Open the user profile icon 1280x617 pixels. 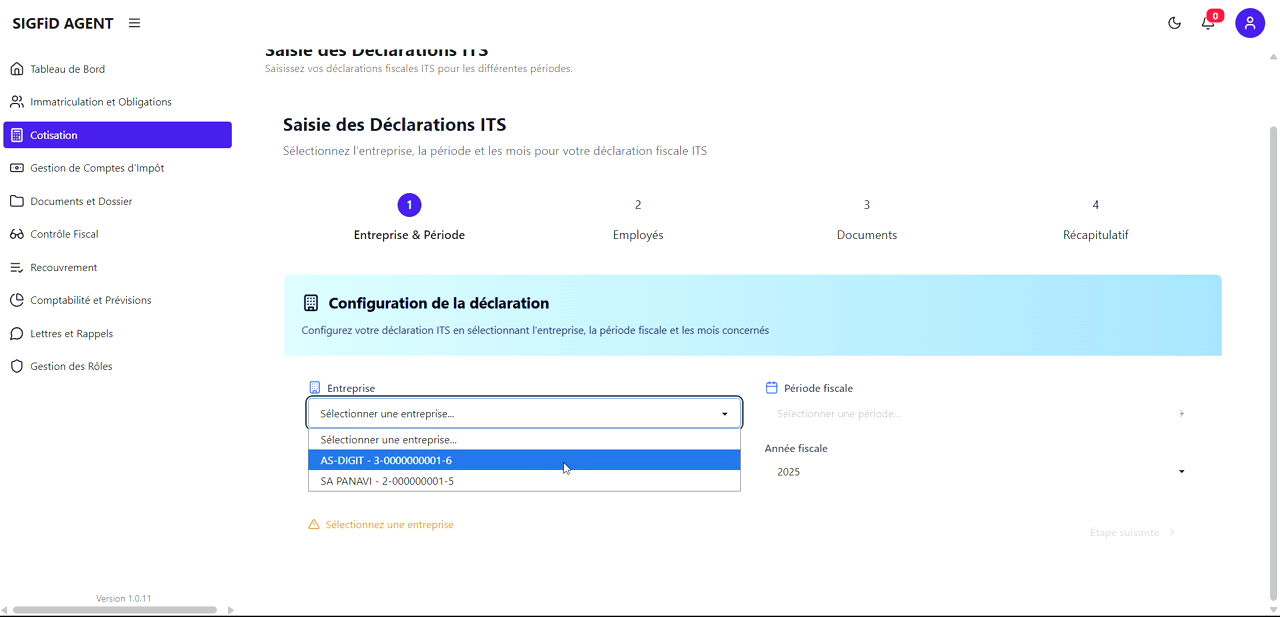pyautogui.click(x=1250, y=22)
